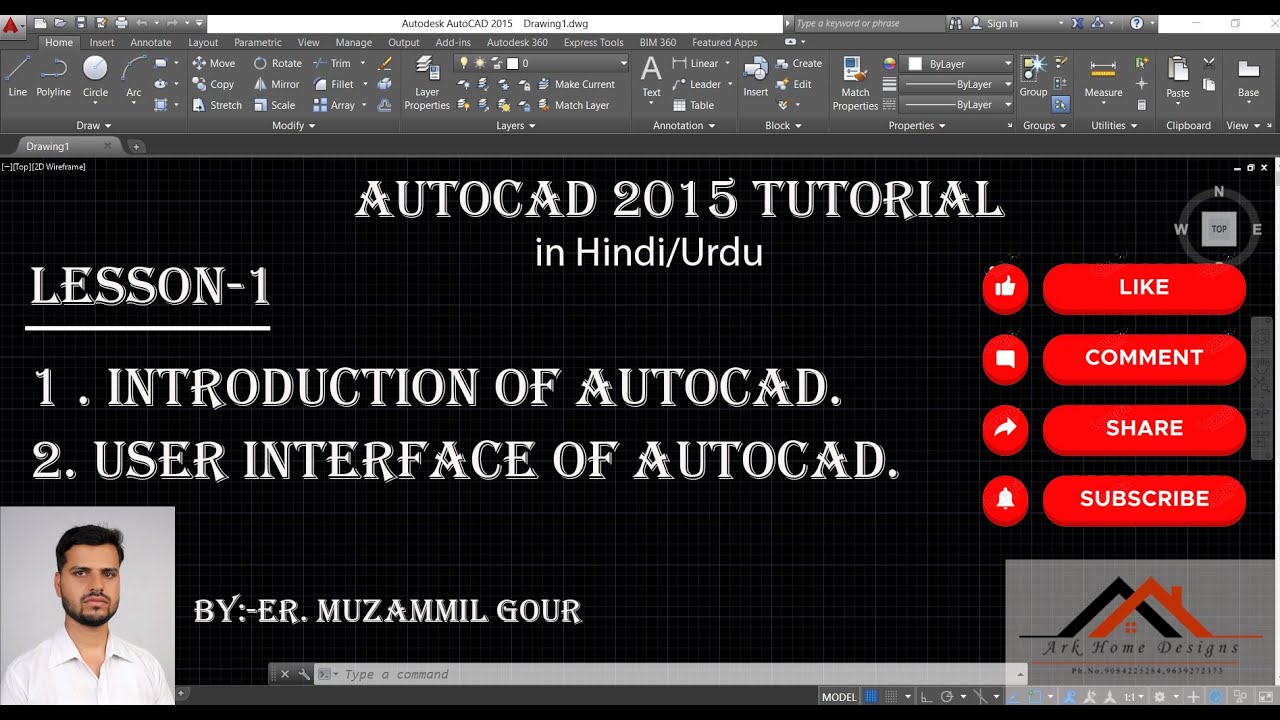Toggle group selection on/off button

(1061, 104)
